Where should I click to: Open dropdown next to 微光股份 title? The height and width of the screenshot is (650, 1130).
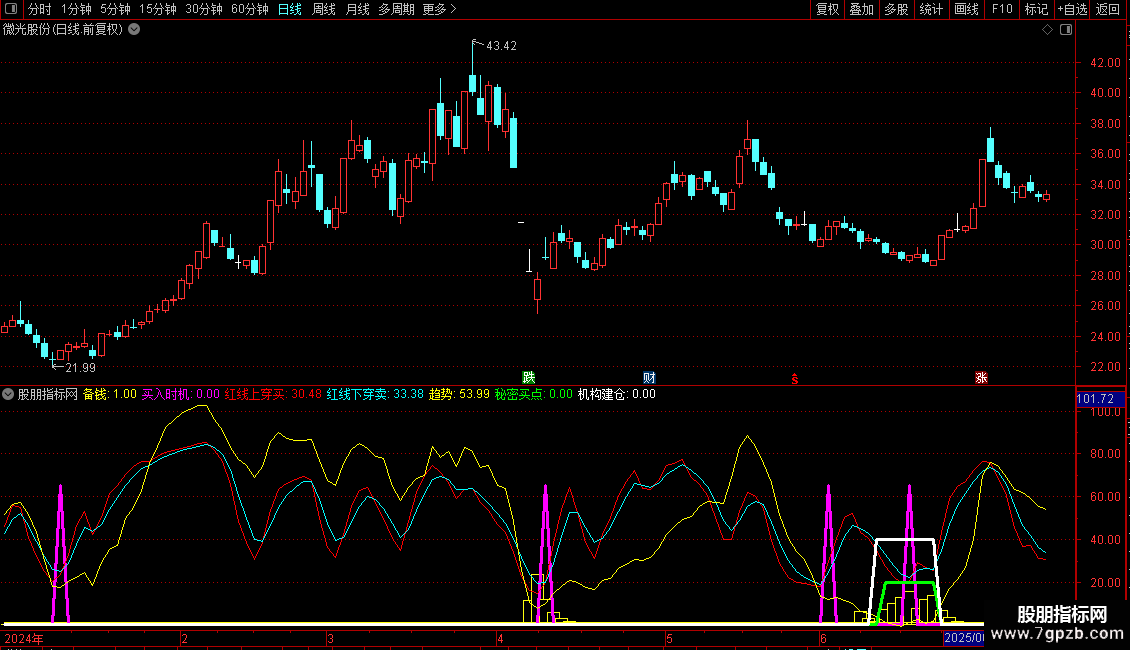pyautogui.click(x=134, y=30)
